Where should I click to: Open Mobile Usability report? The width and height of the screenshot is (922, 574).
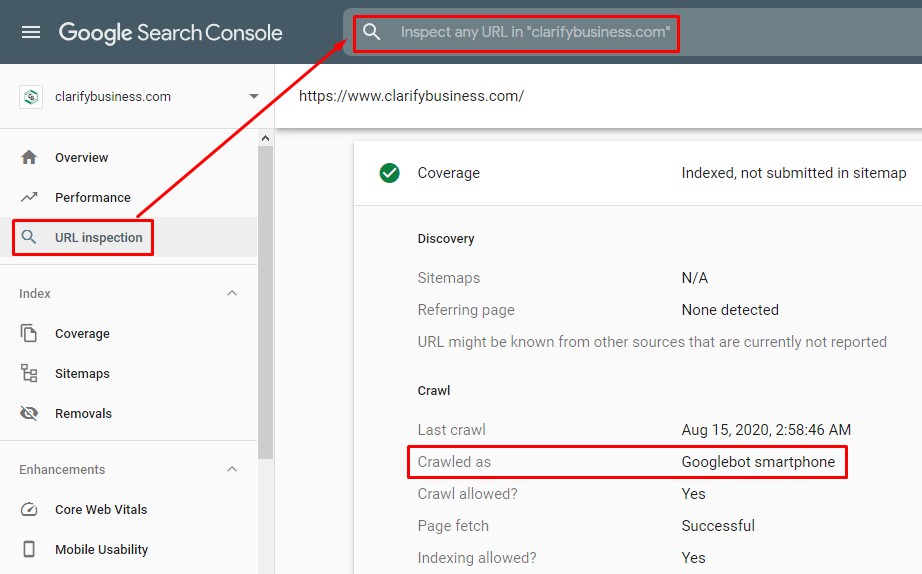click(102, 549)
